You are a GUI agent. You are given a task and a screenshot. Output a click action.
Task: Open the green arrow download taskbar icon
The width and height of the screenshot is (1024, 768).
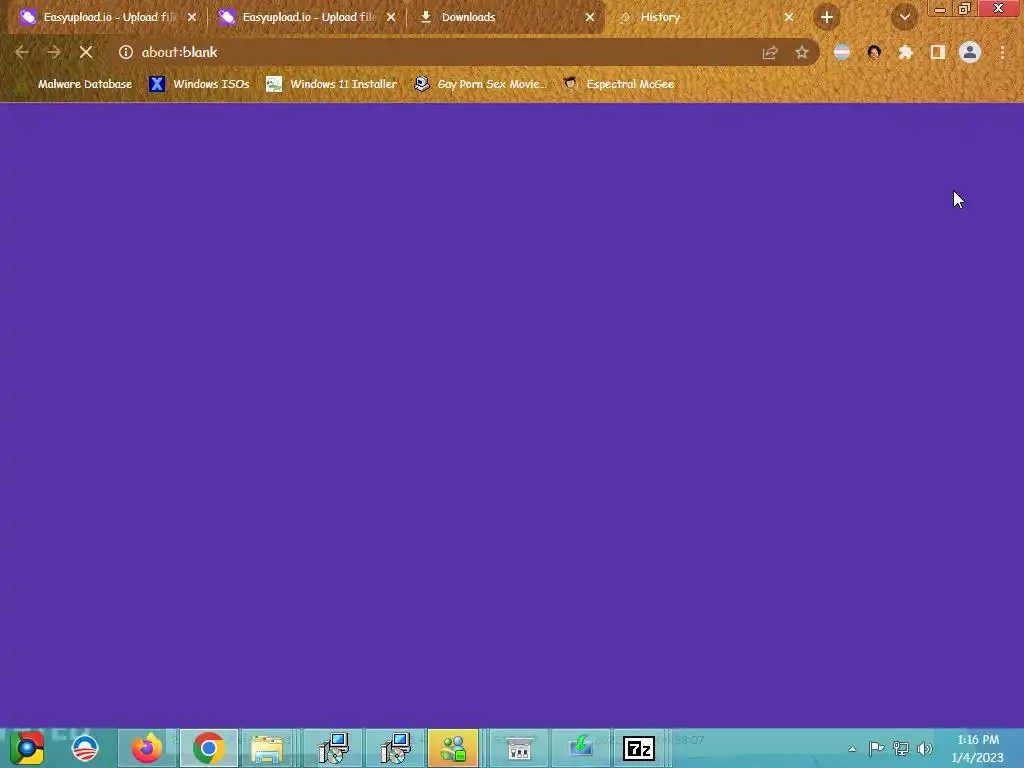581,748
